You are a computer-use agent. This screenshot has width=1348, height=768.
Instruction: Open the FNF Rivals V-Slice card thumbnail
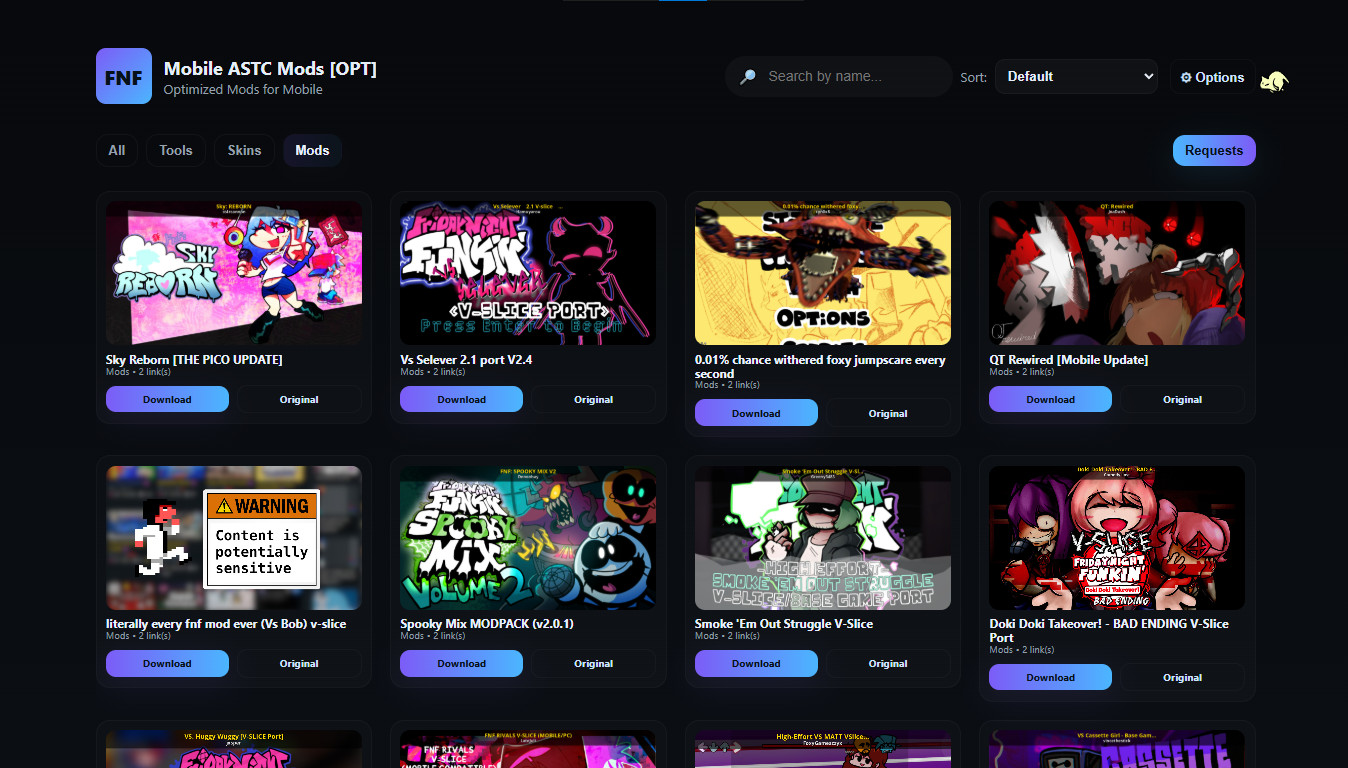click(528, 749)
